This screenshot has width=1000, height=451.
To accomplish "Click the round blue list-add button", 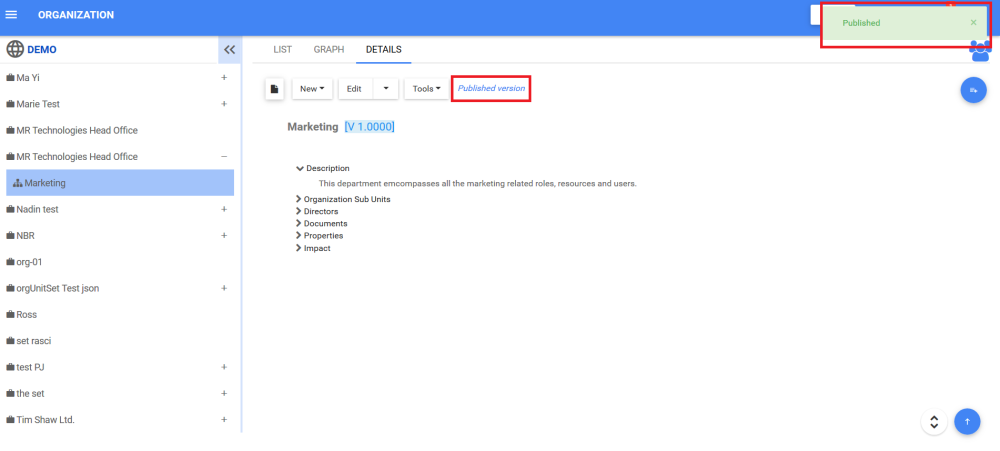I will click(x=973, y=91).
